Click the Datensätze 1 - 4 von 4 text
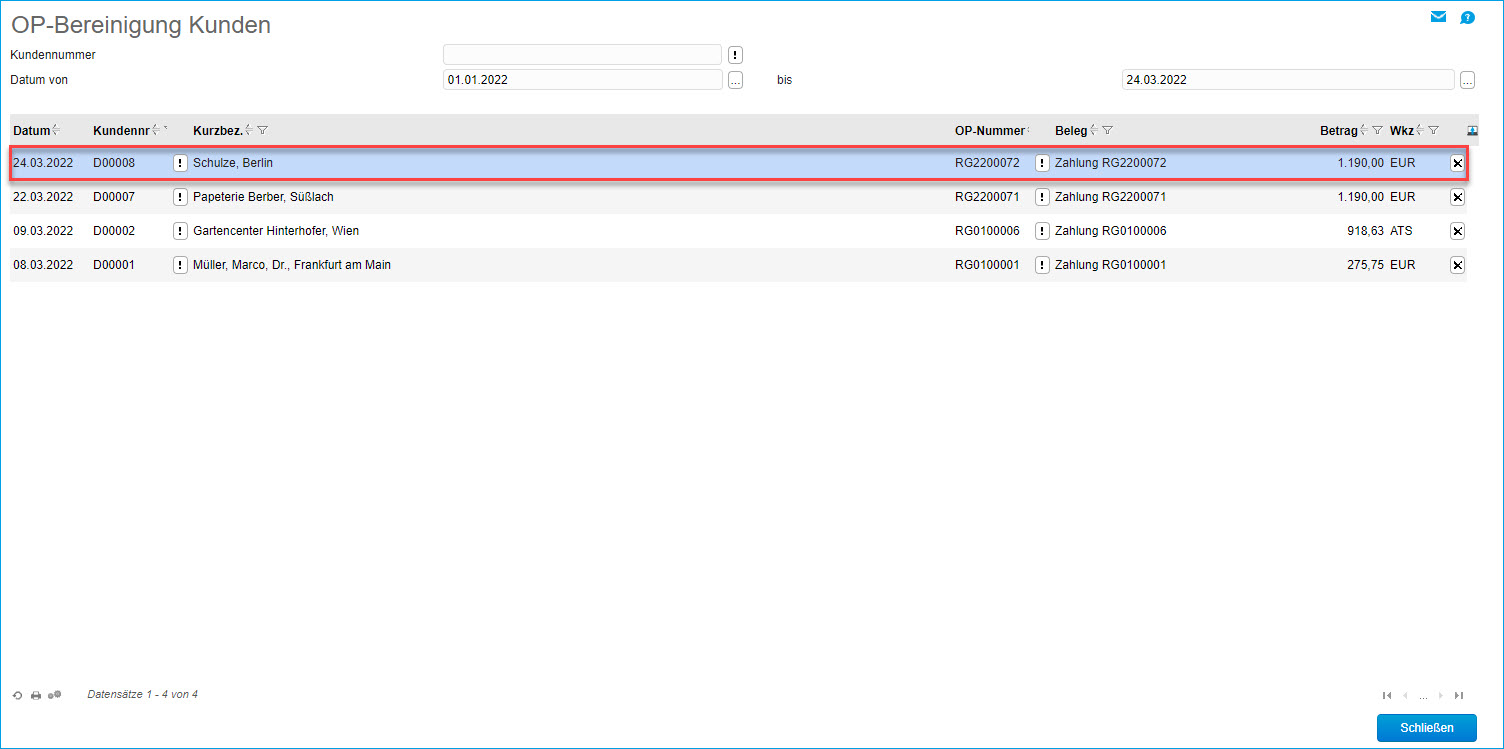 coord(143,694)
